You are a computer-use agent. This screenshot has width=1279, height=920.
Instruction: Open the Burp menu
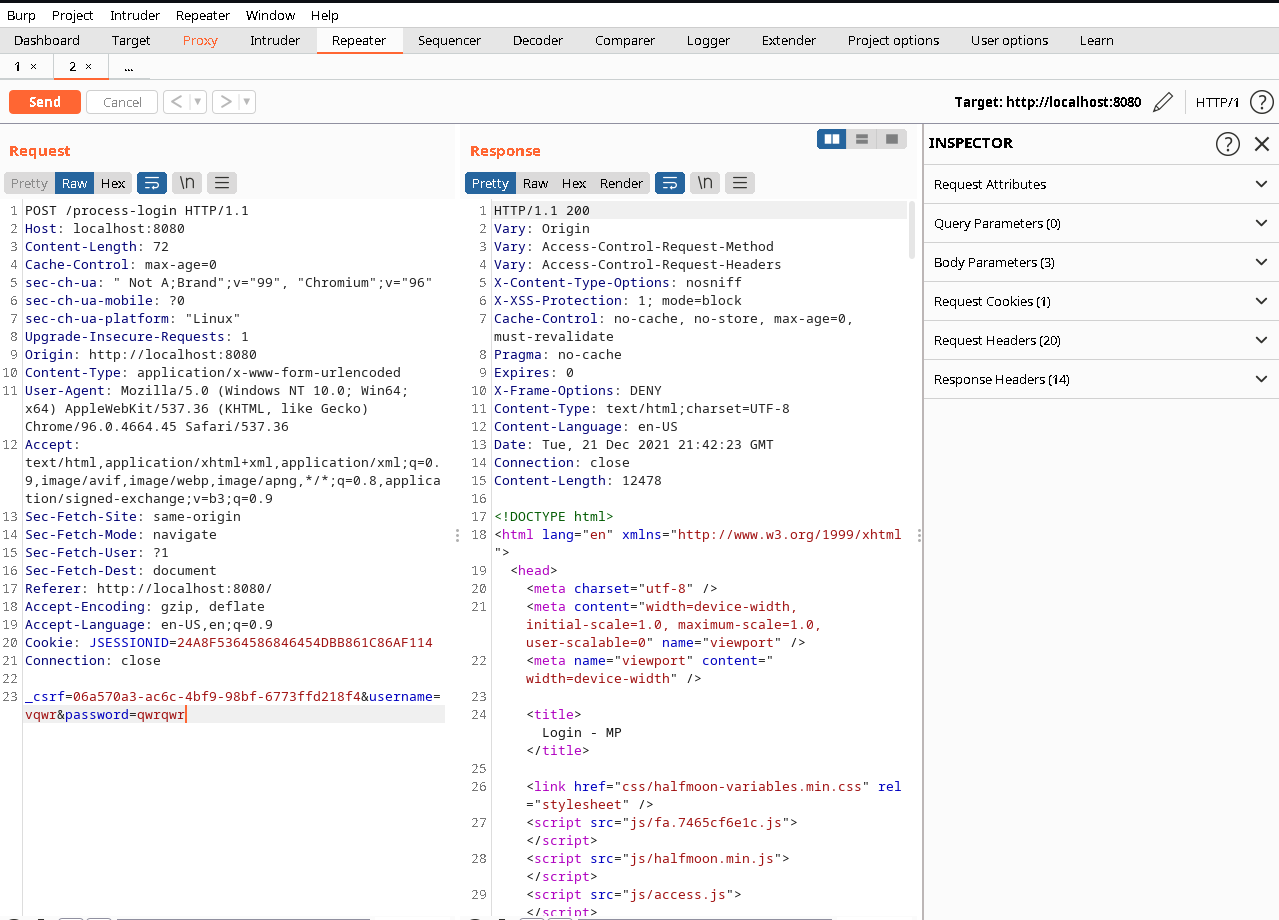[x=21, y=15]
